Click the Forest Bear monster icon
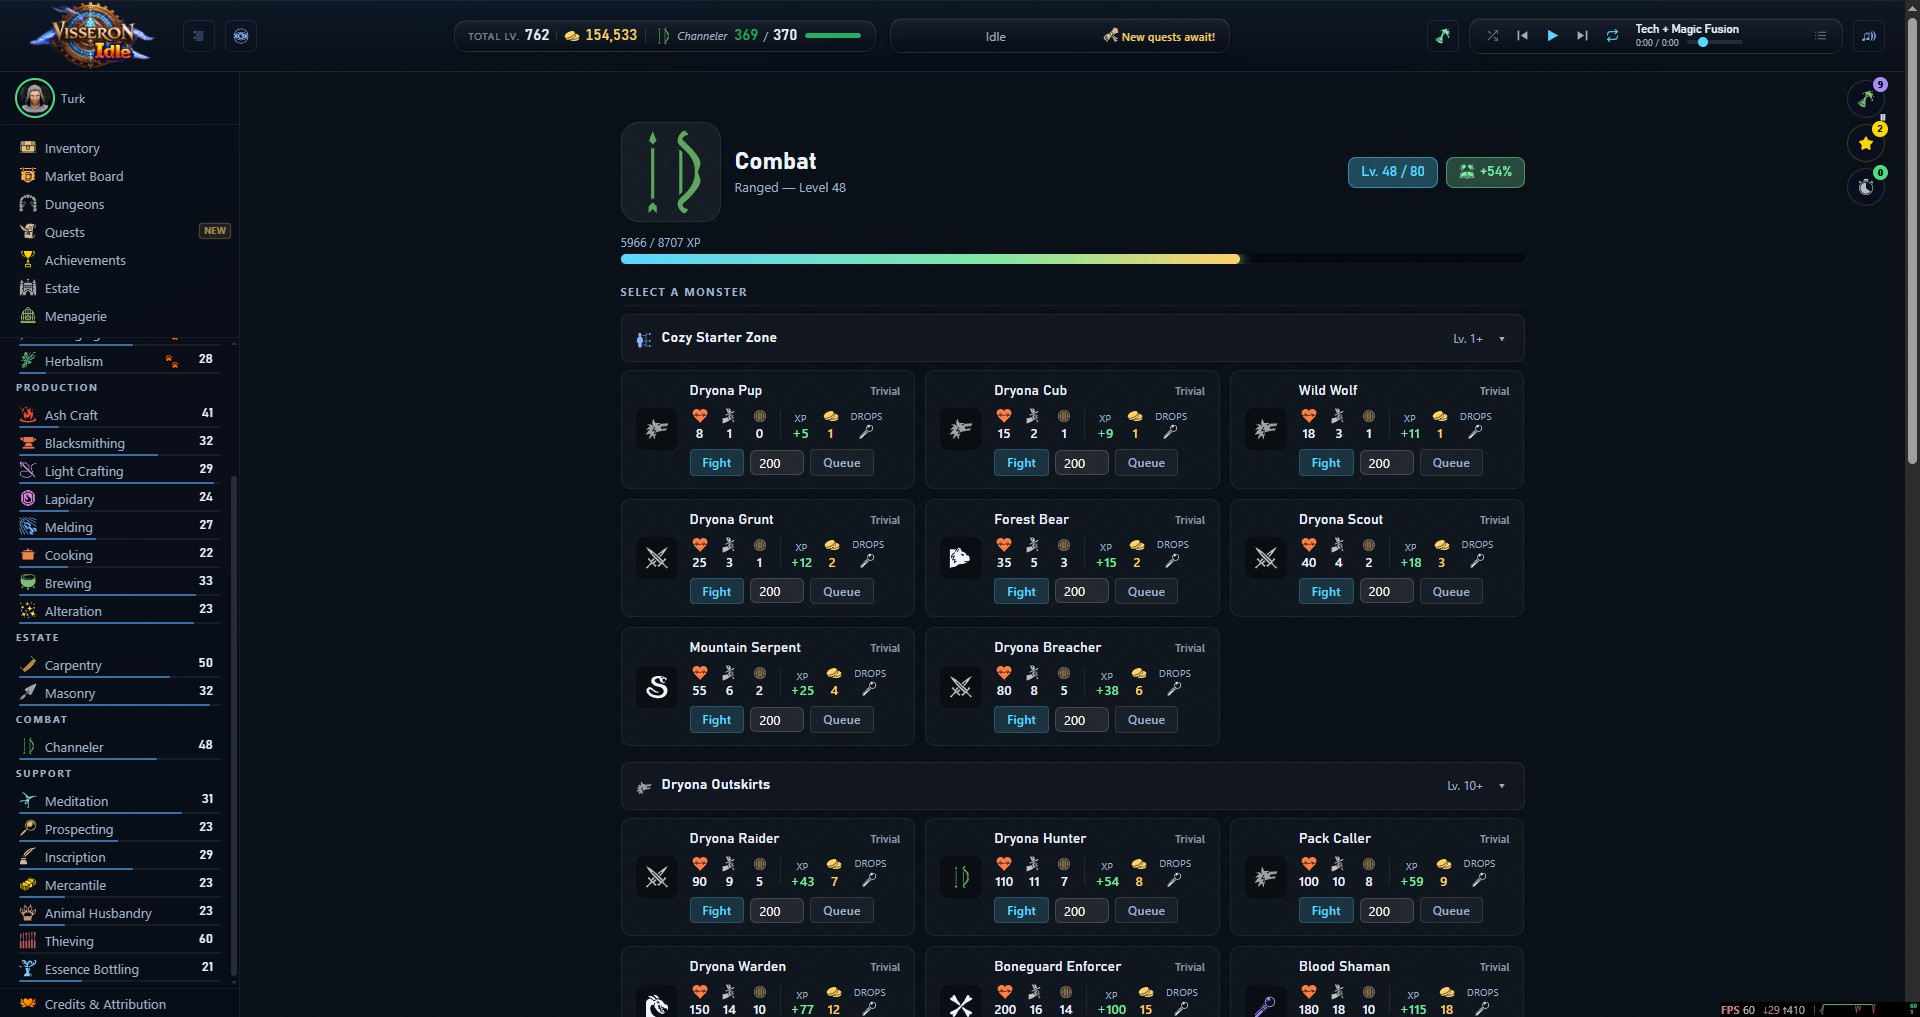The width and height of the screenshot is (1920, 1017). click(961, 558)
